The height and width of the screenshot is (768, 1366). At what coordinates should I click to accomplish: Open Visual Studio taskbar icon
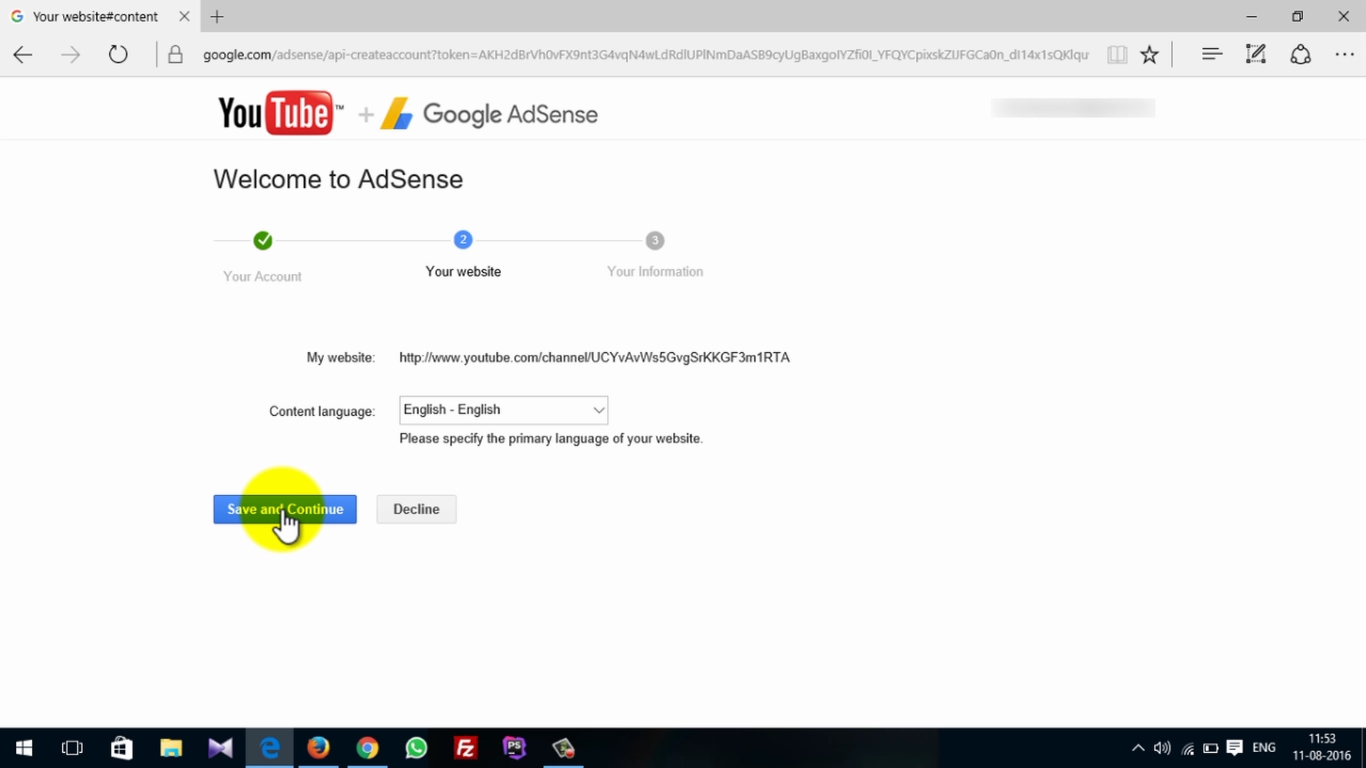click(220, 748)
